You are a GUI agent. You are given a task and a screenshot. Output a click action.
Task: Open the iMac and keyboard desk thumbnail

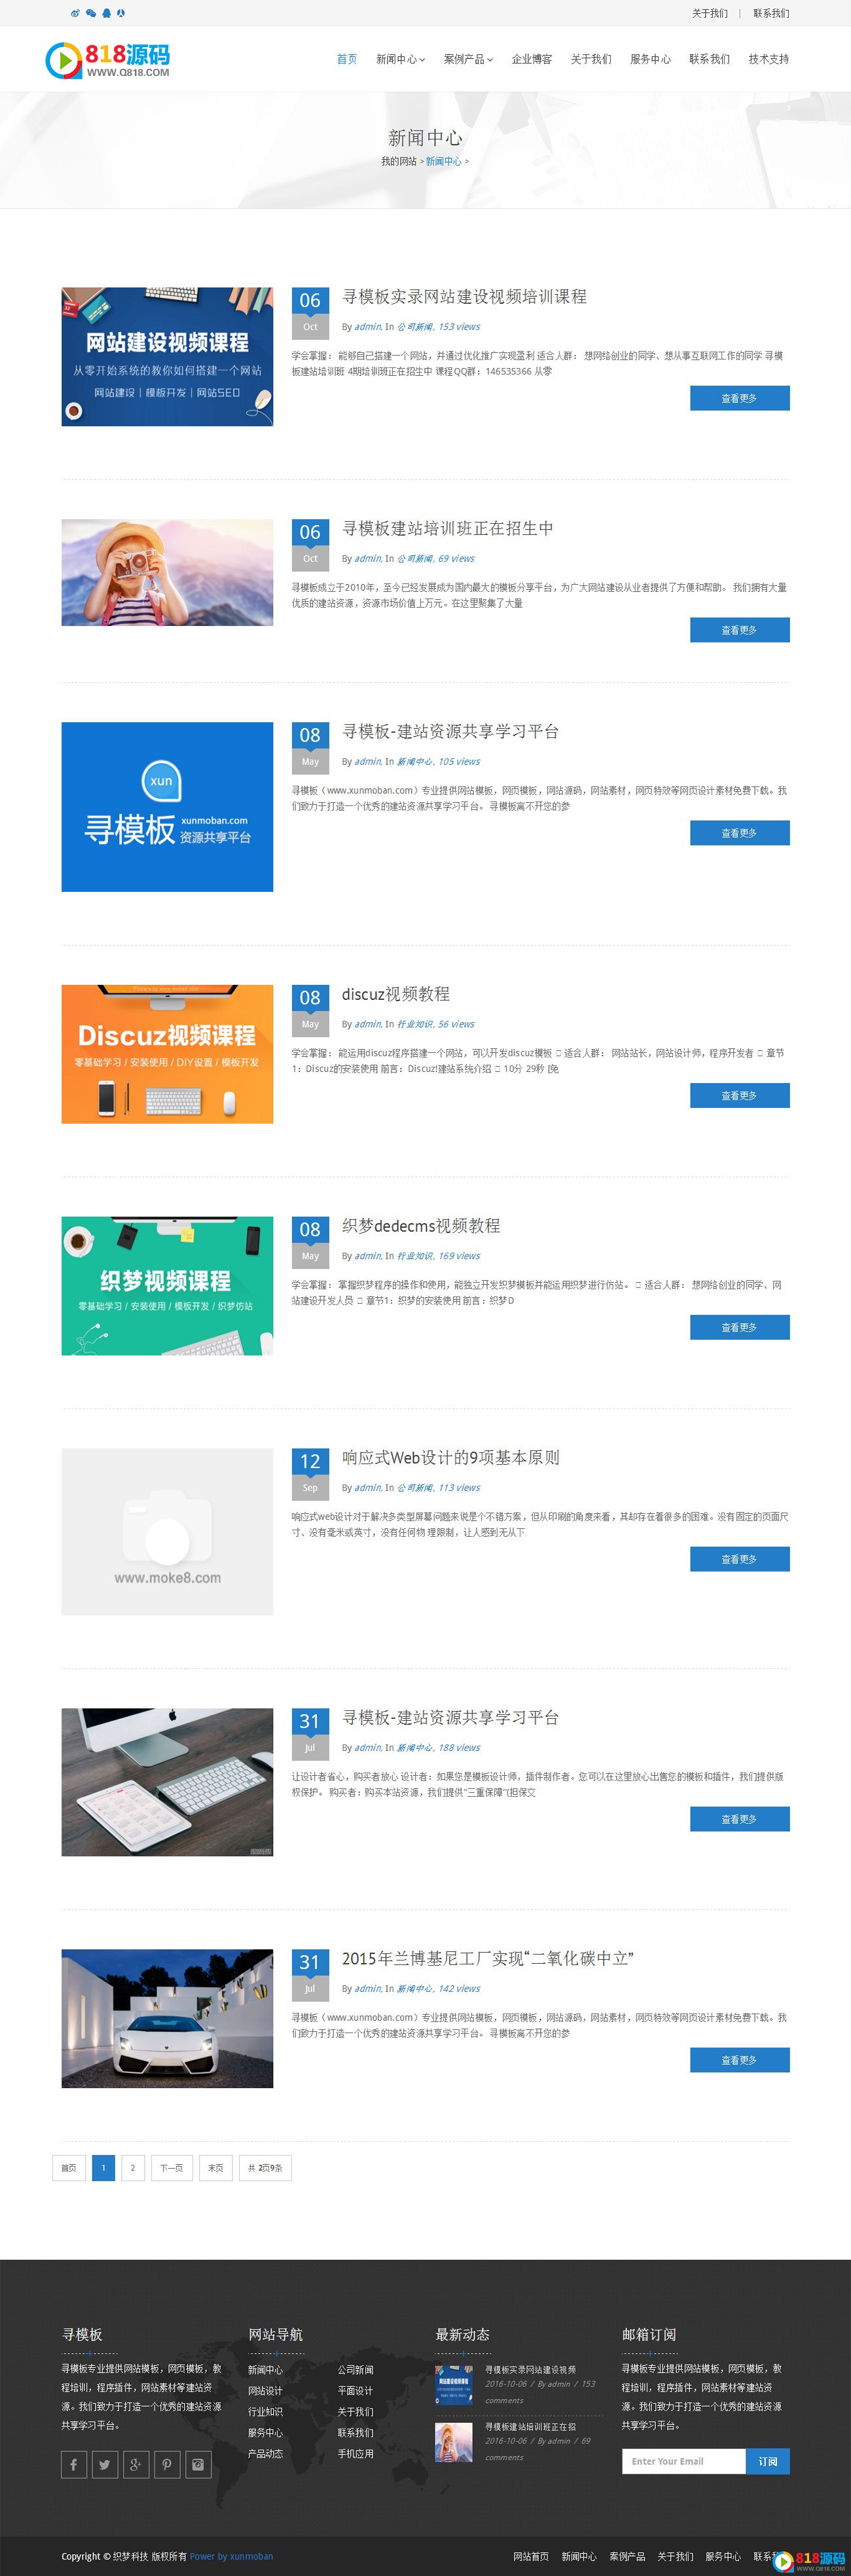click(x=167, y=1782)
